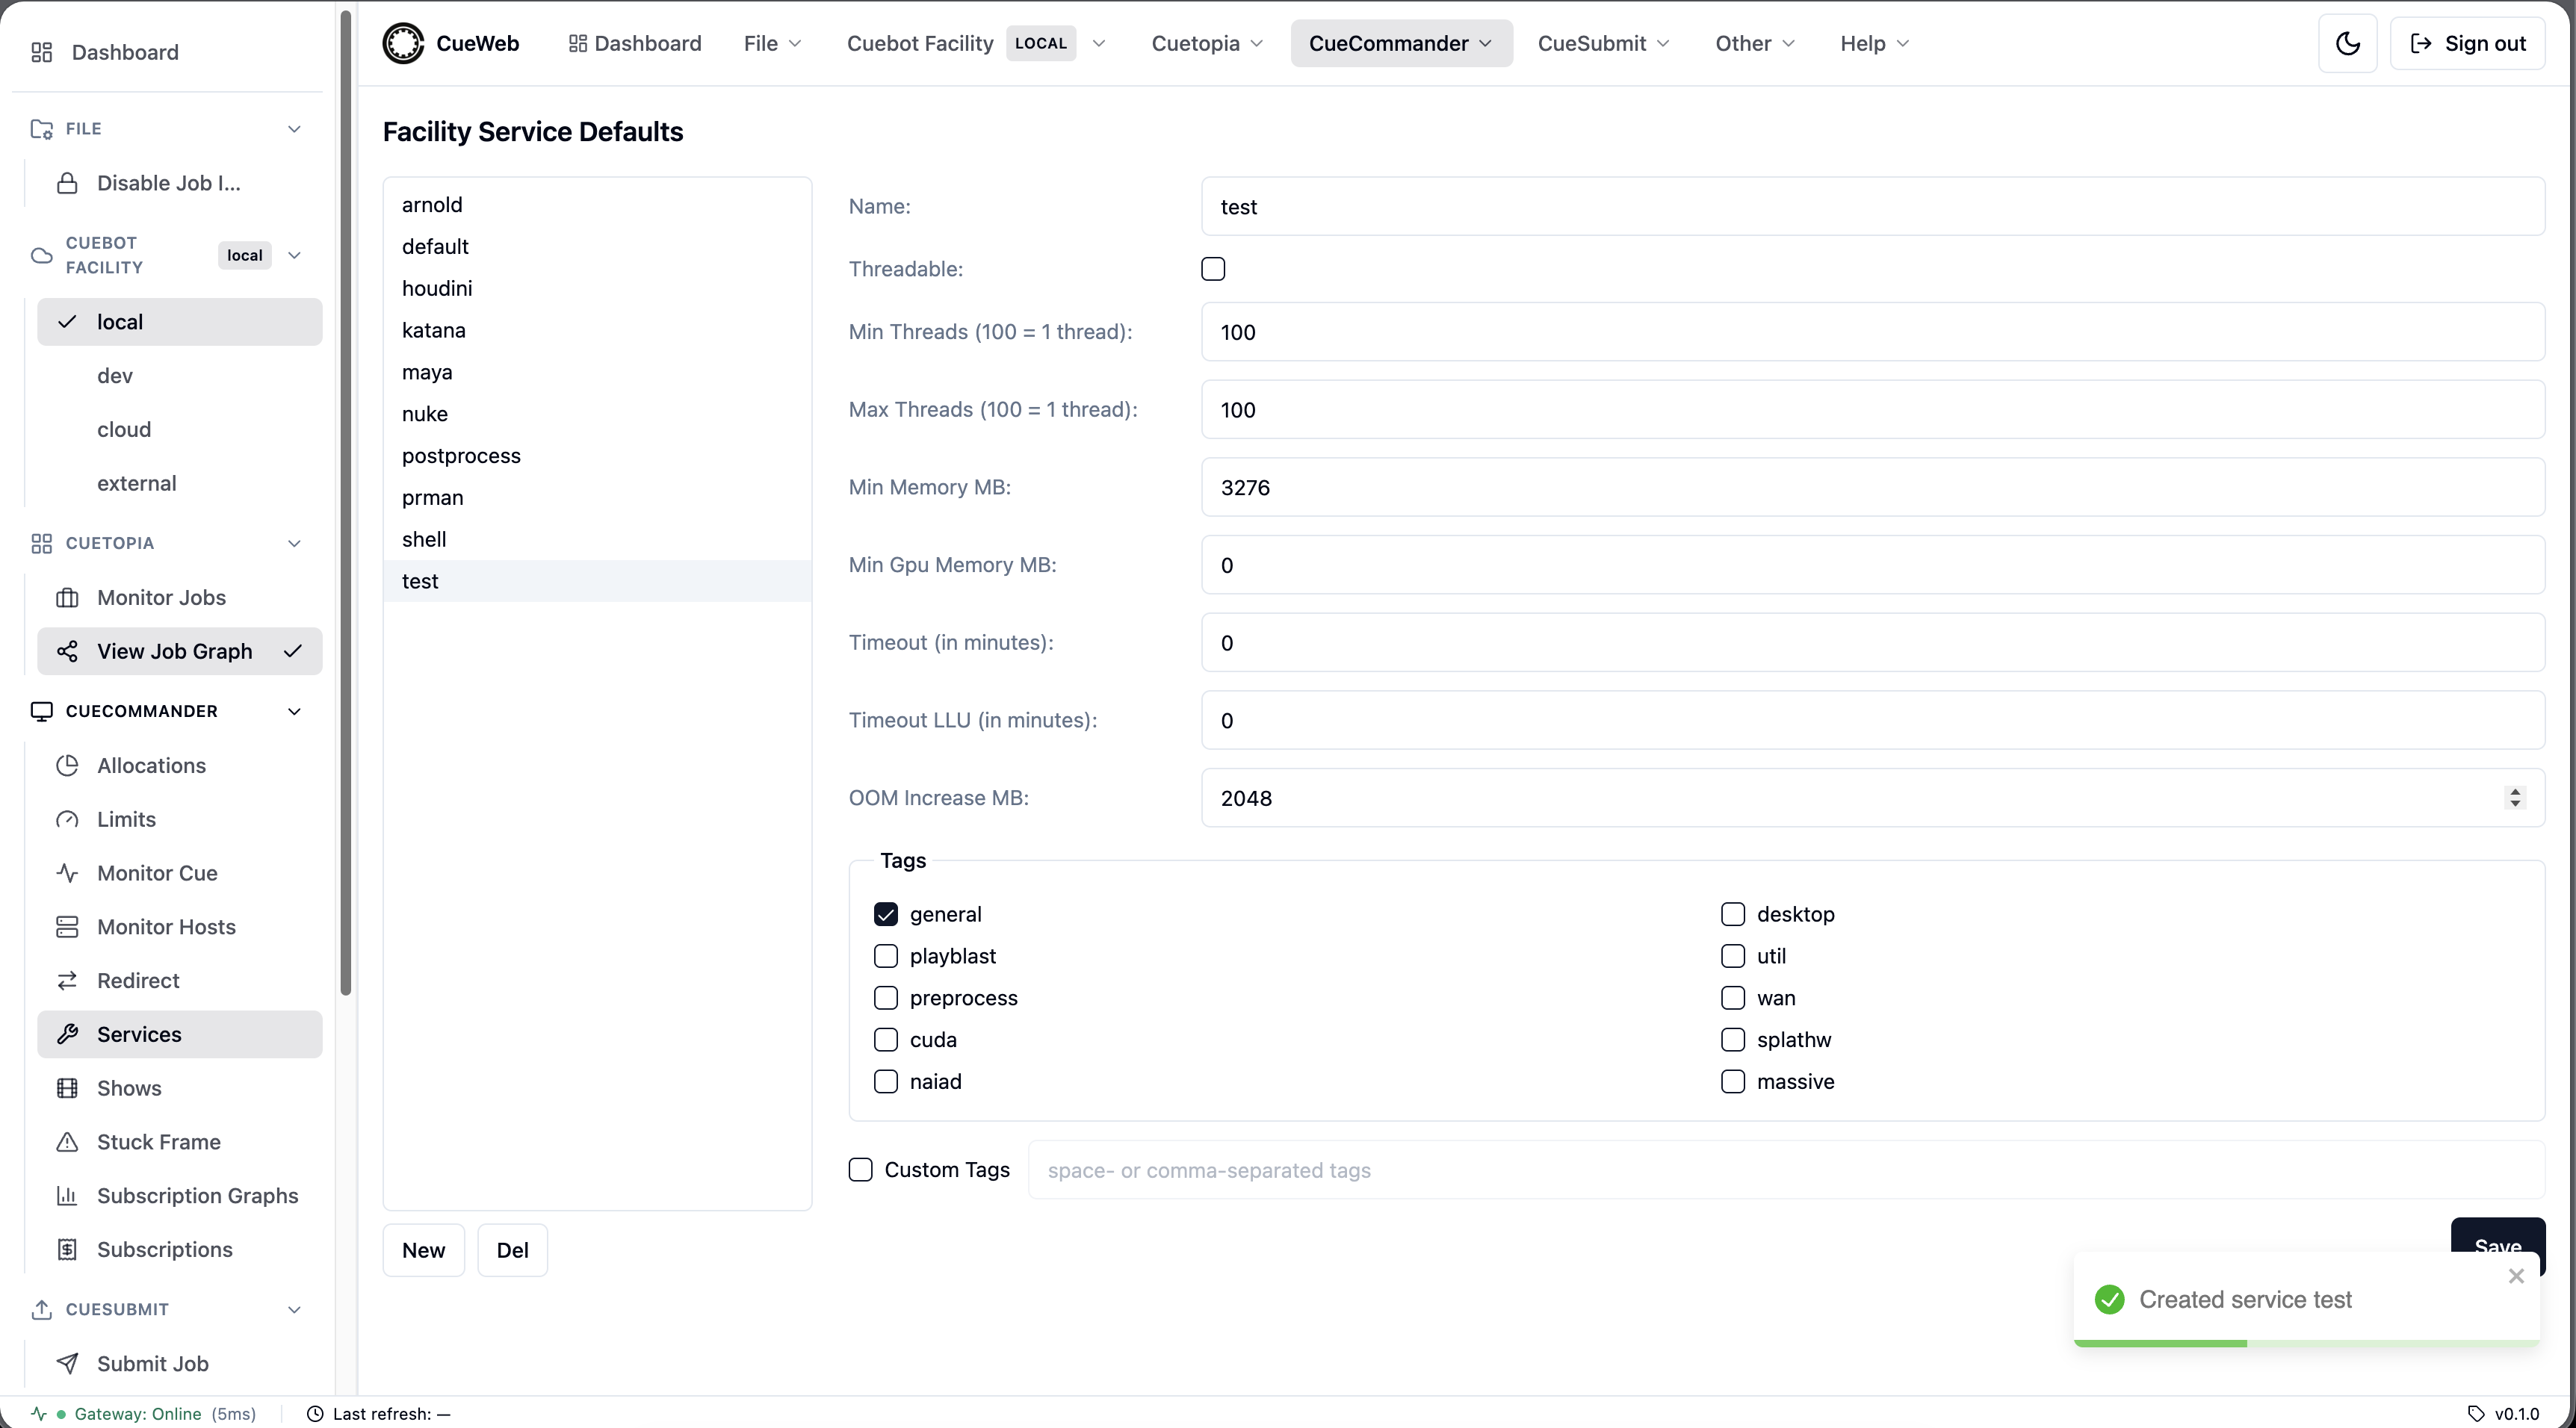Screen dimensions: 2576x1428
Task: Click the Monitor Hosts server icon
Action: point(67,927)
